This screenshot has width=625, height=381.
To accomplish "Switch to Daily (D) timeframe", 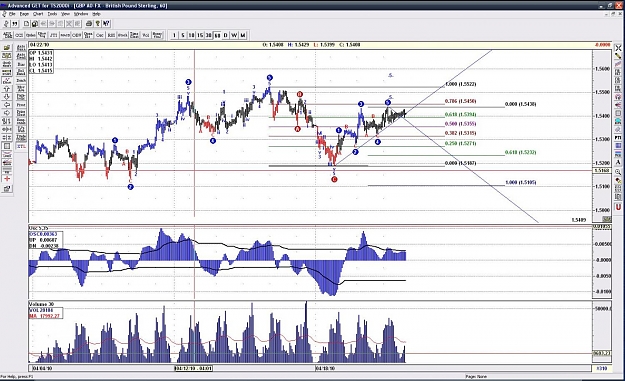I will (226, 35).
